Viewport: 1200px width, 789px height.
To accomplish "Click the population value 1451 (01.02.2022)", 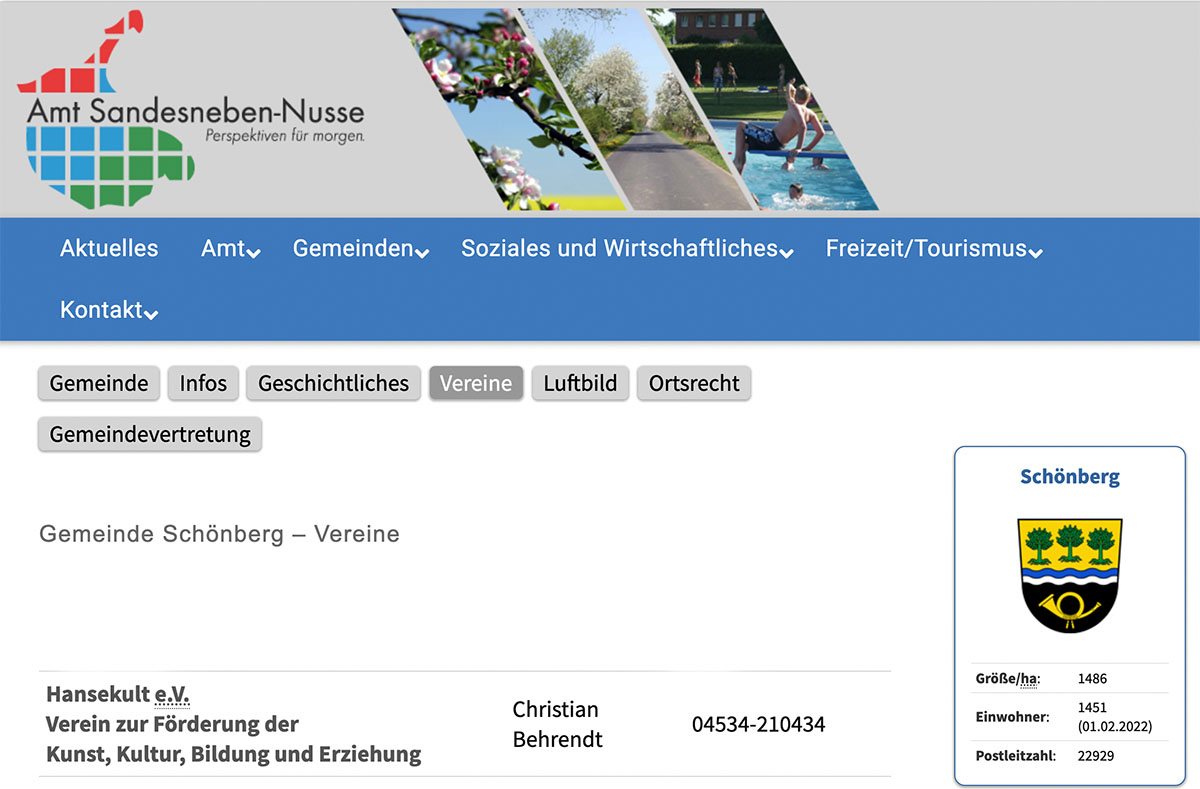I will coord(1114,717).
